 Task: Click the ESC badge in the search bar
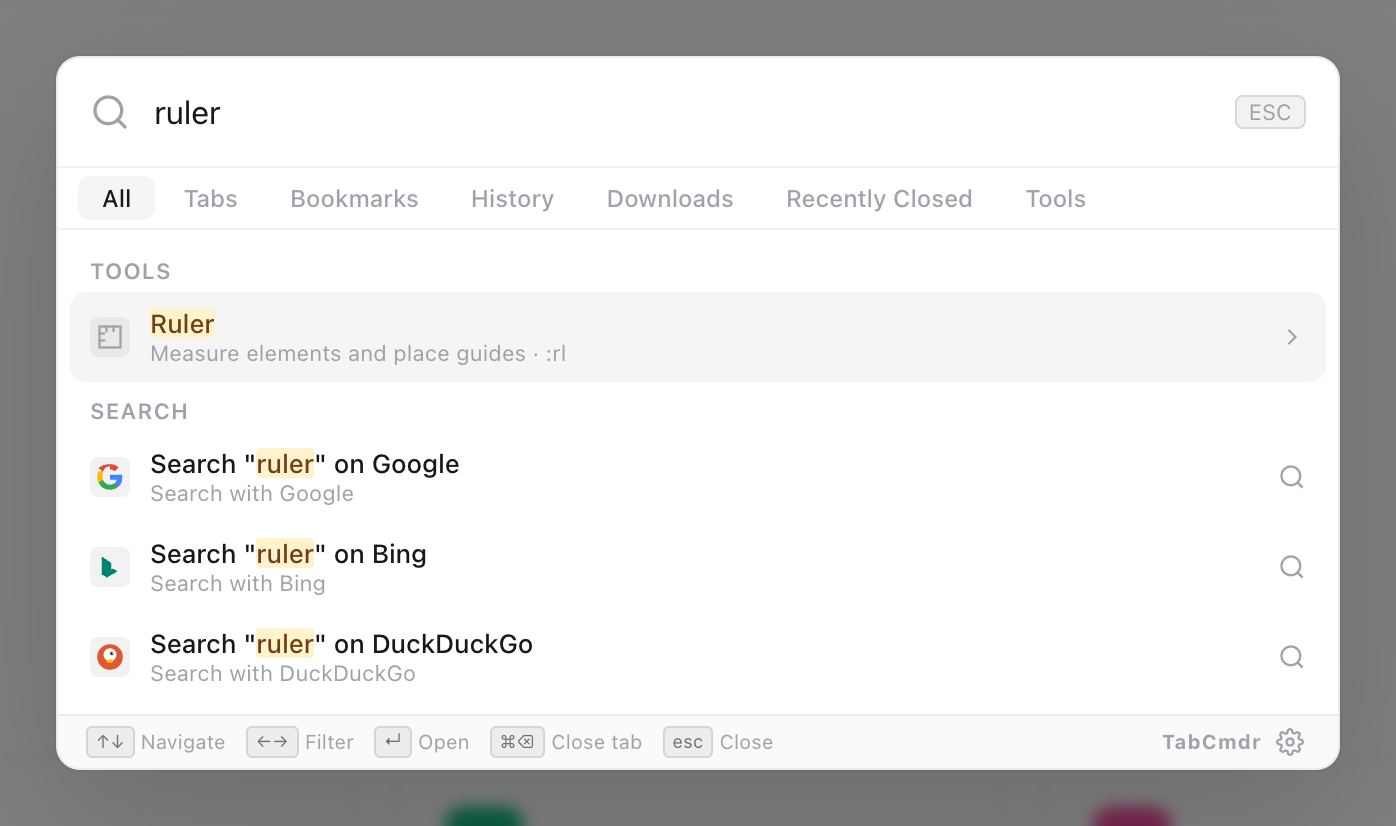pos(1270,112)
